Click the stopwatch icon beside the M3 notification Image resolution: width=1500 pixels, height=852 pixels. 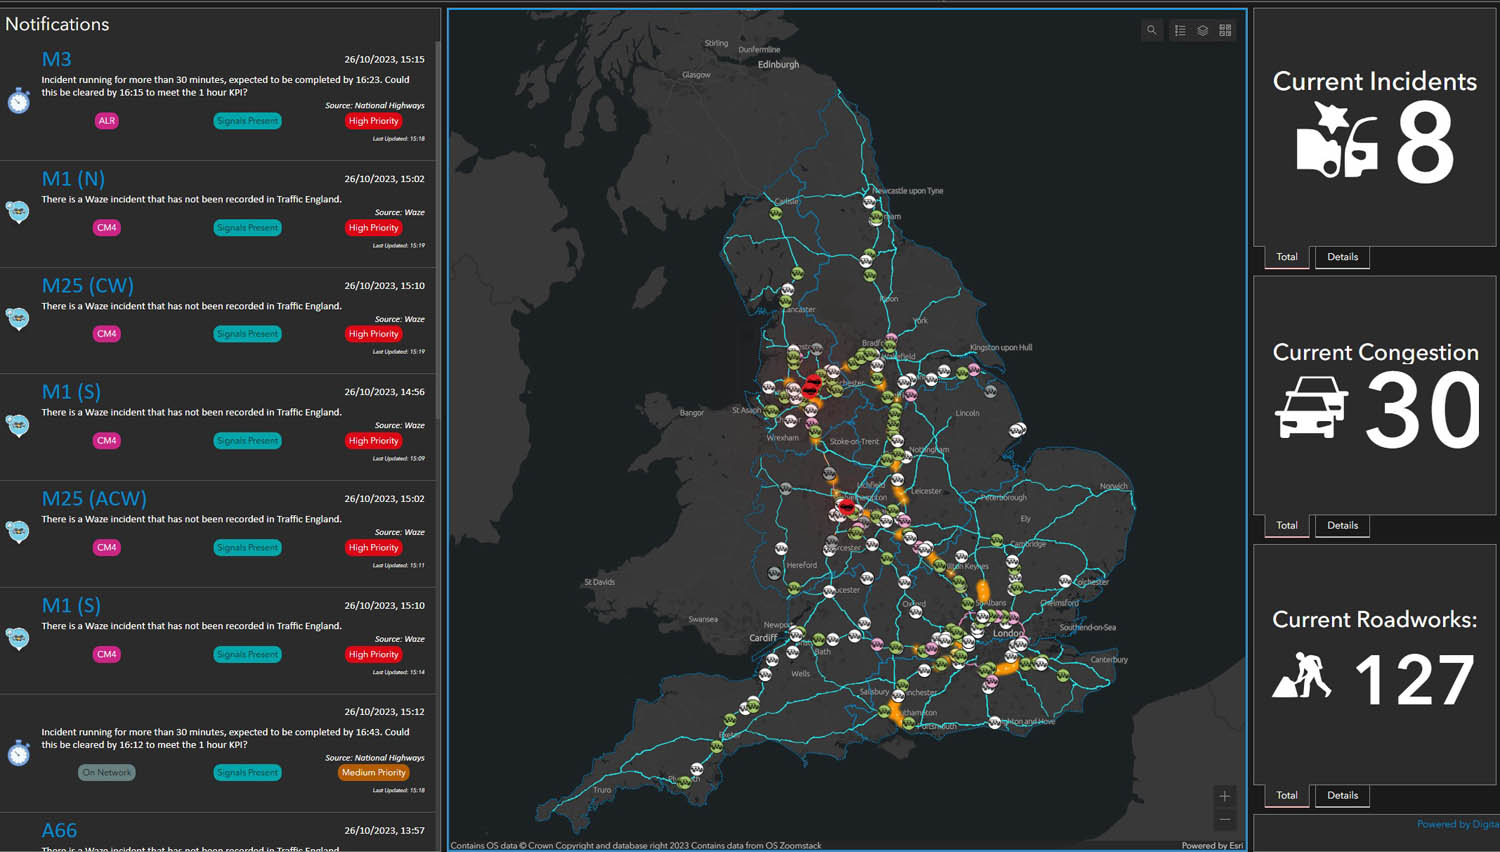pyautogui.click(x=18, y=101)
